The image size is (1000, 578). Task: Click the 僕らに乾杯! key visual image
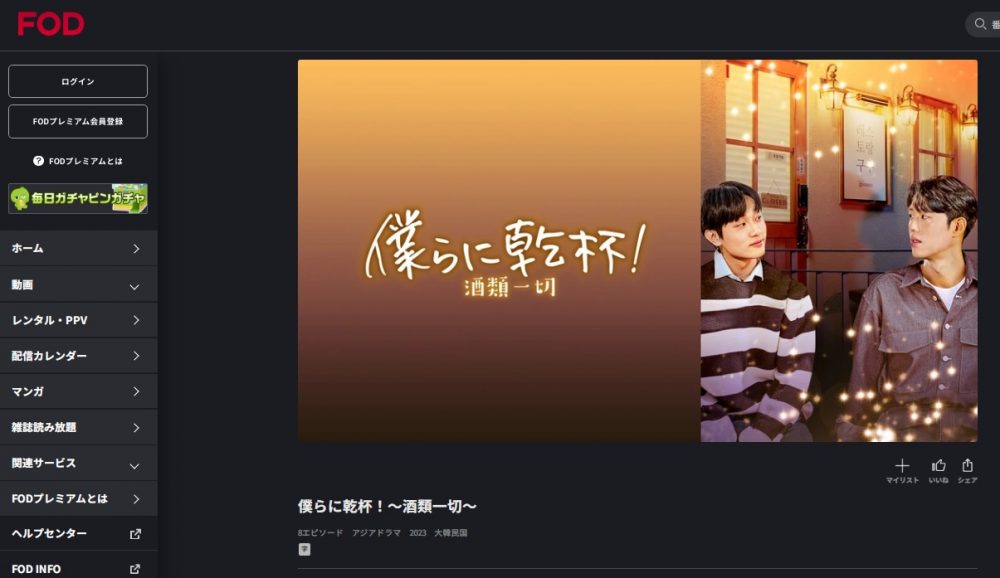point(637,251)
